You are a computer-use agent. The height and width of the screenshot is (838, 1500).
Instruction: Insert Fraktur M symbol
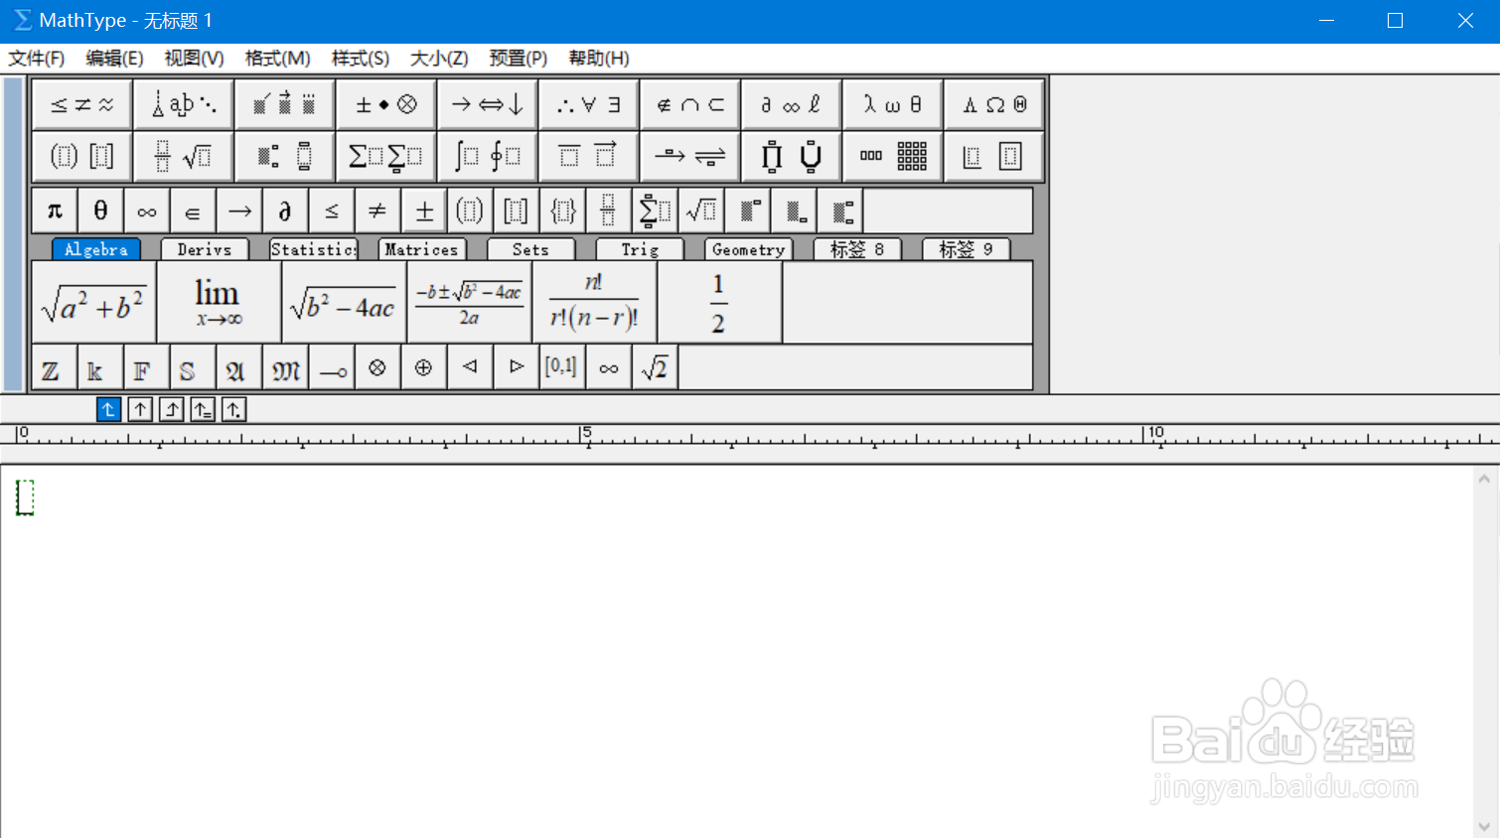tap(285, 368)
